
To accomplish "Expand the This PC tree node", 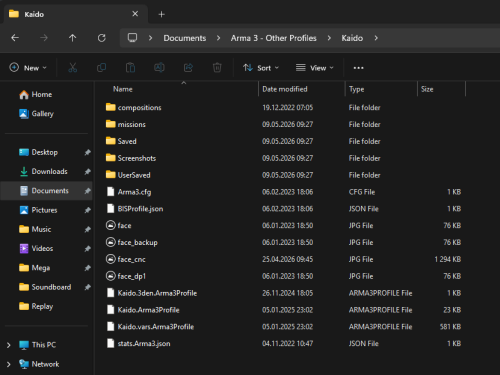I will pyautogui.click(x=9, y=345).
